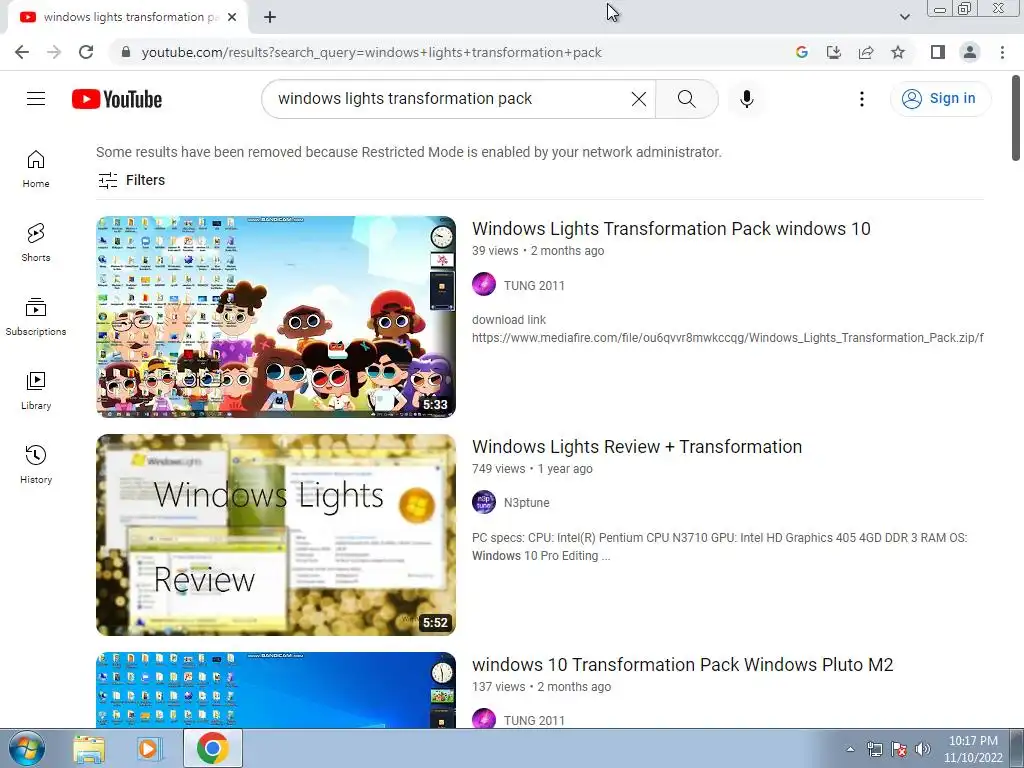Open the Google icon in address bar
The height and width of the screenshot is (768, 1024).
point(802,52)
